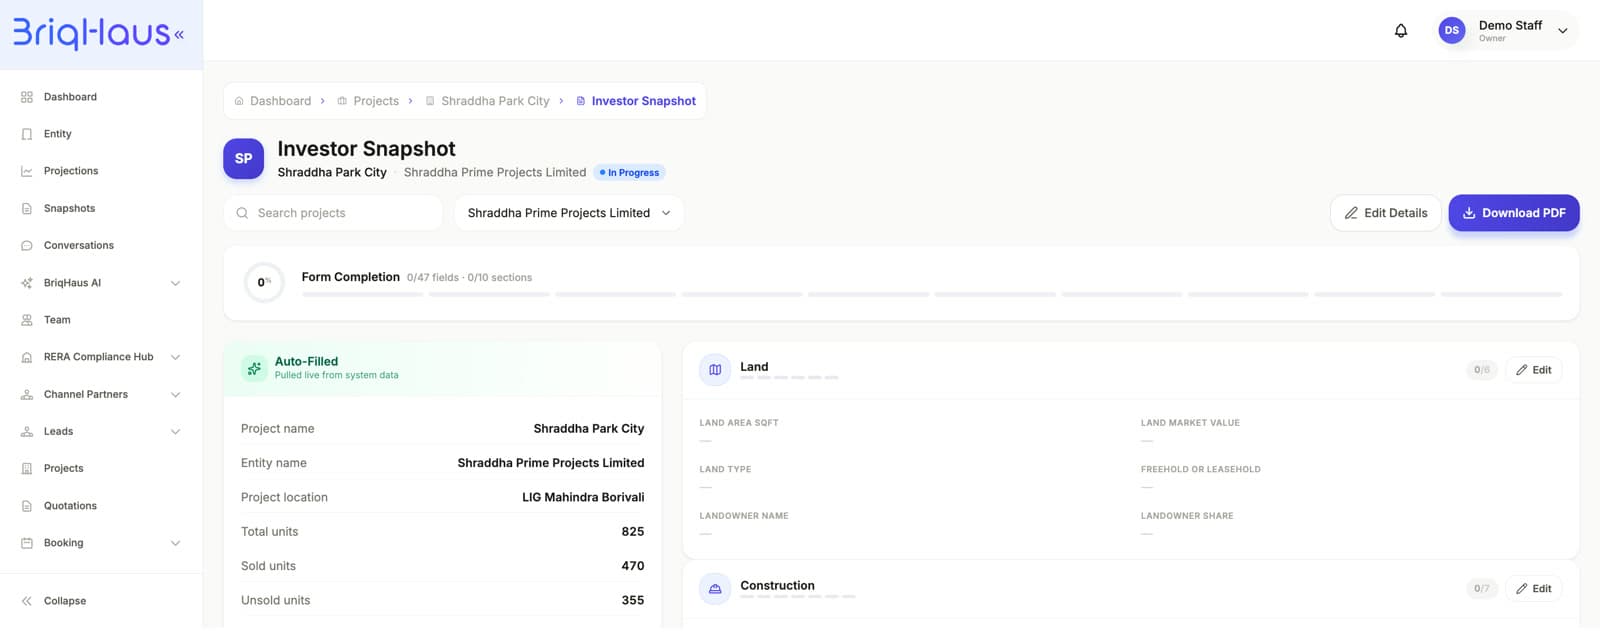Edit the Land section

[1533, 370]
